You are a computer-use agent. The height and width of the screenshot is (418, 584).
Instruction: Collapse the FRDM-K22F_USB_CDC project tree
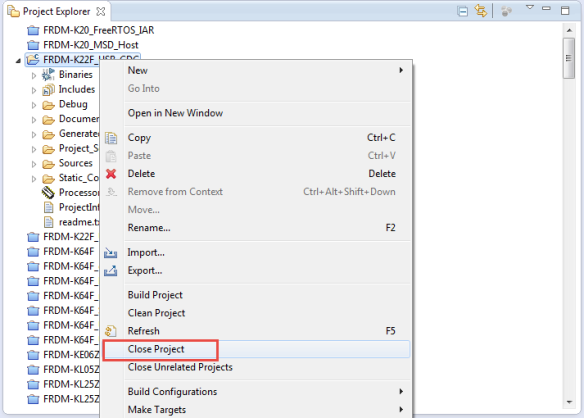pos(18,60)
